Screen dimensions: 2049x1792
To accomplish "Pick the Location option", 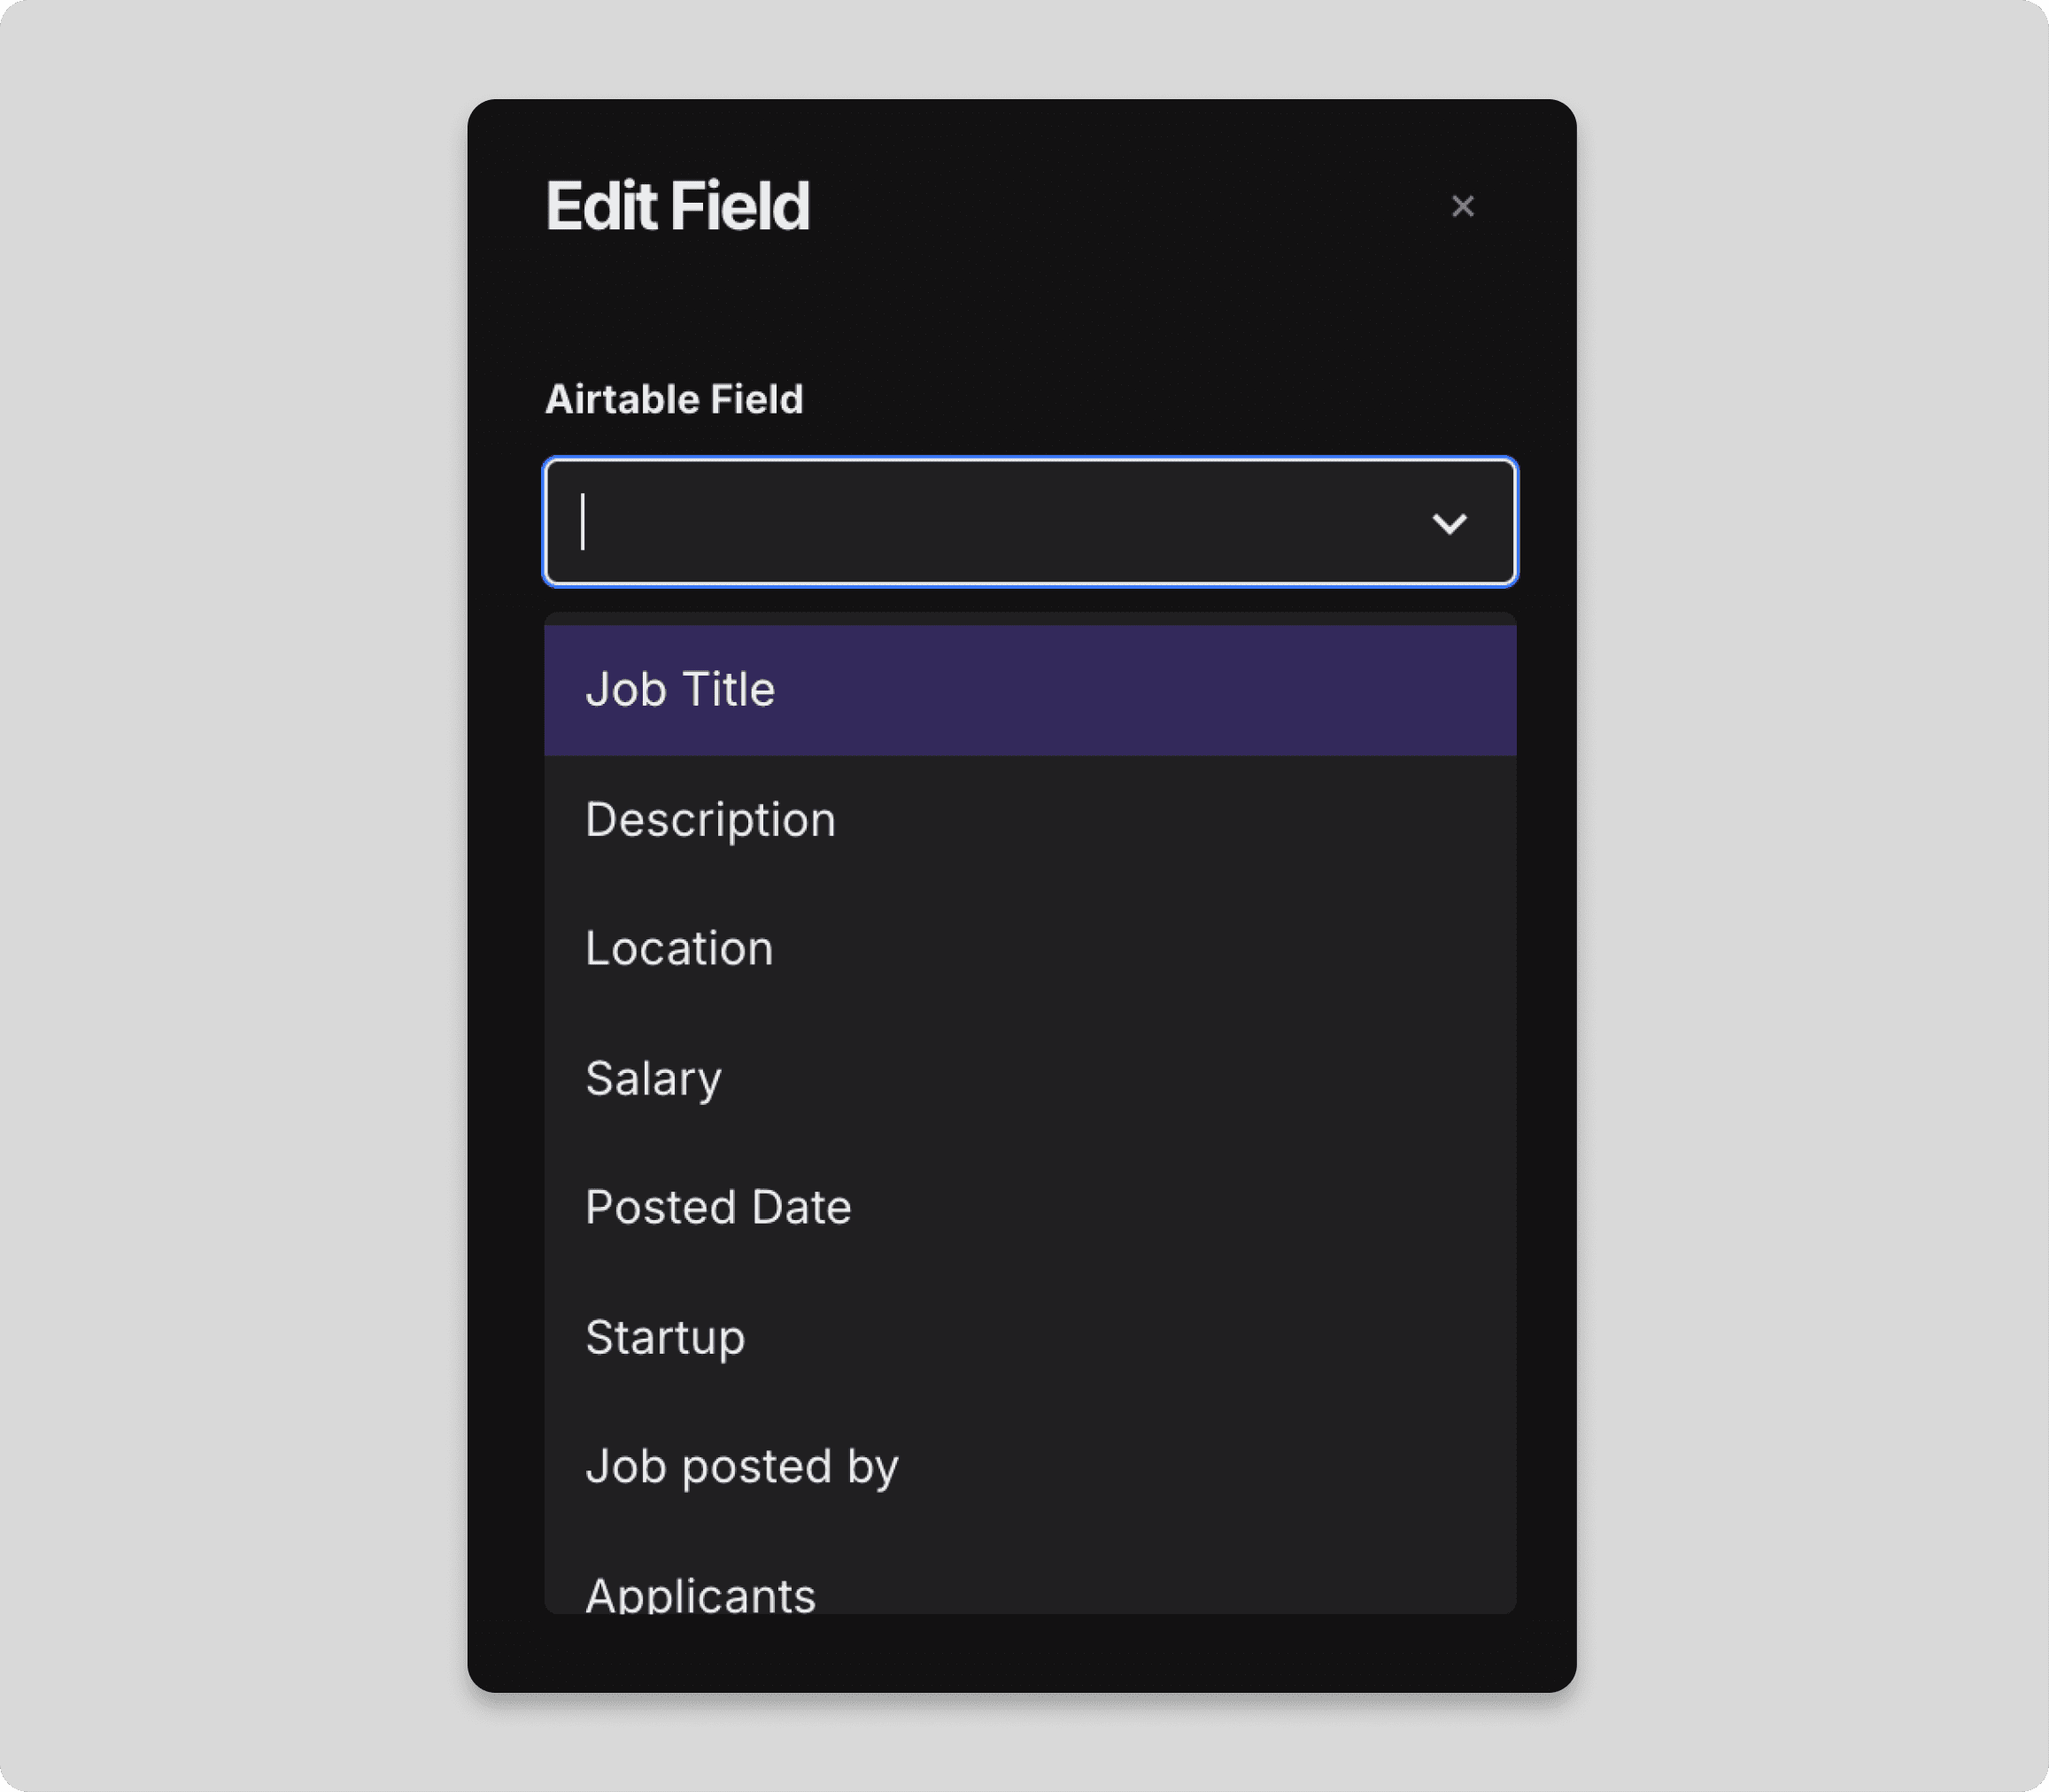I will [1030, 949].
